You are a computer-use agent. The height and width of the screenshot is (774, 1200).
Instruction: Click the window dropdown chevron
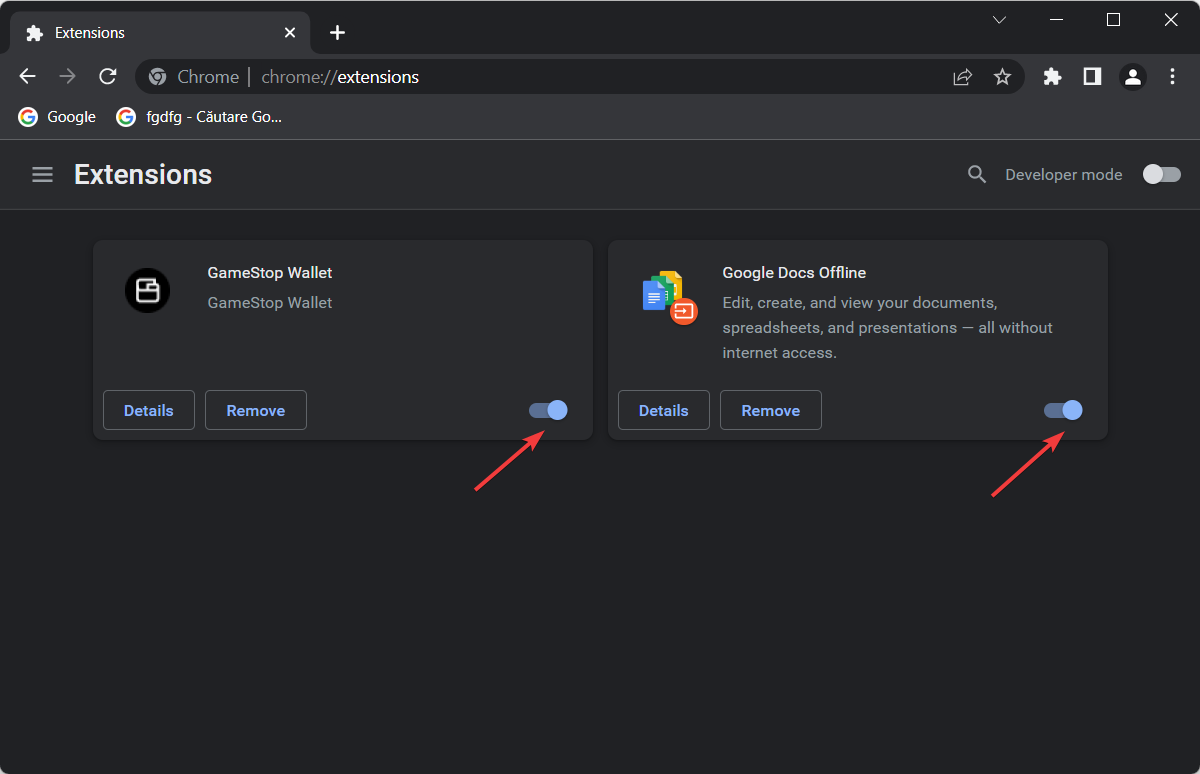(999, 19)
